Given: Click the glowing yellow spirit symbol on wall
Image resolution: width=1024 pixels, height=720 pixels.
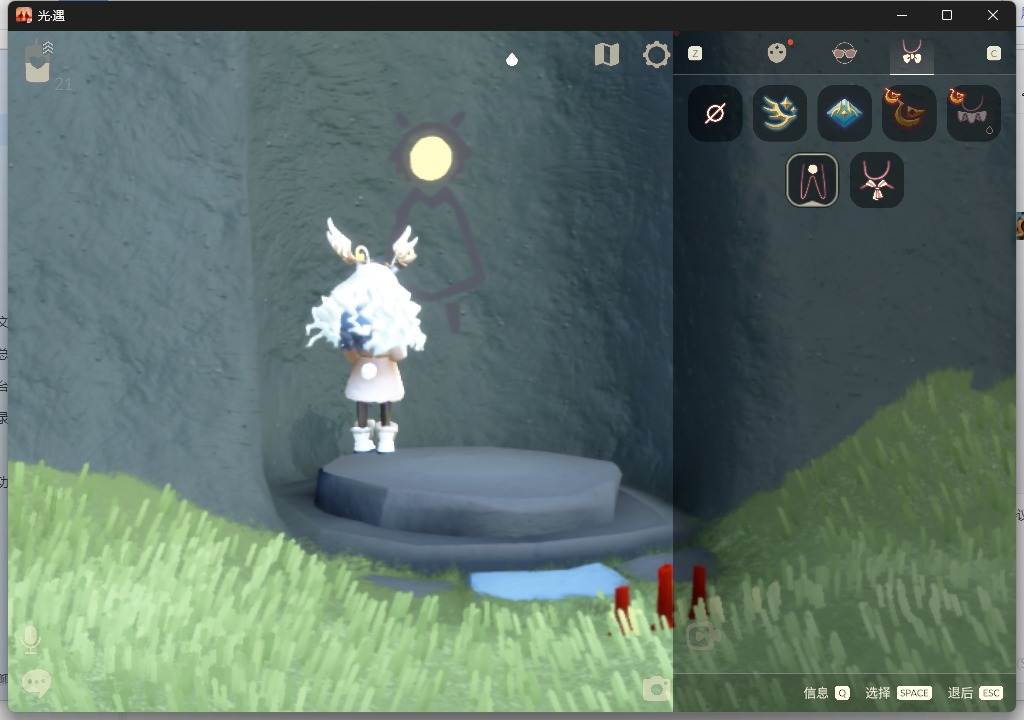Looking at the screenshot, I should point(431,159).
